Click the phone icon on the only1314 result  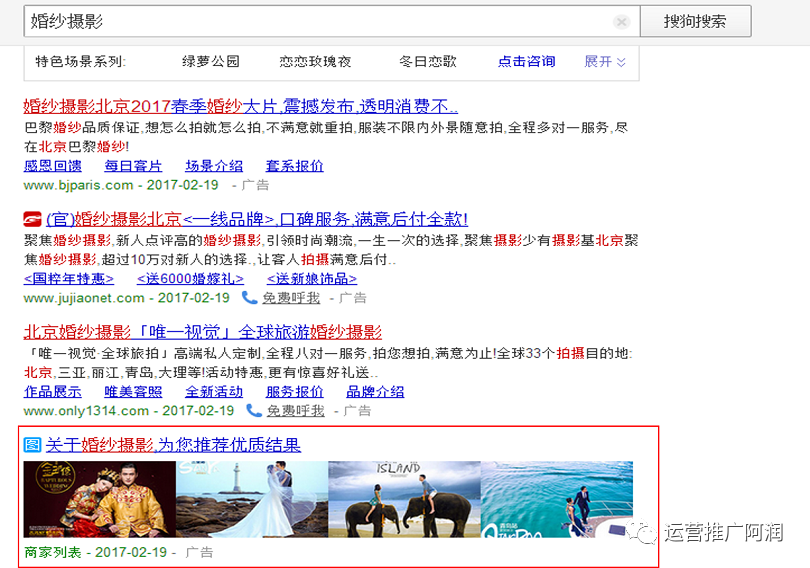[254, 411]
